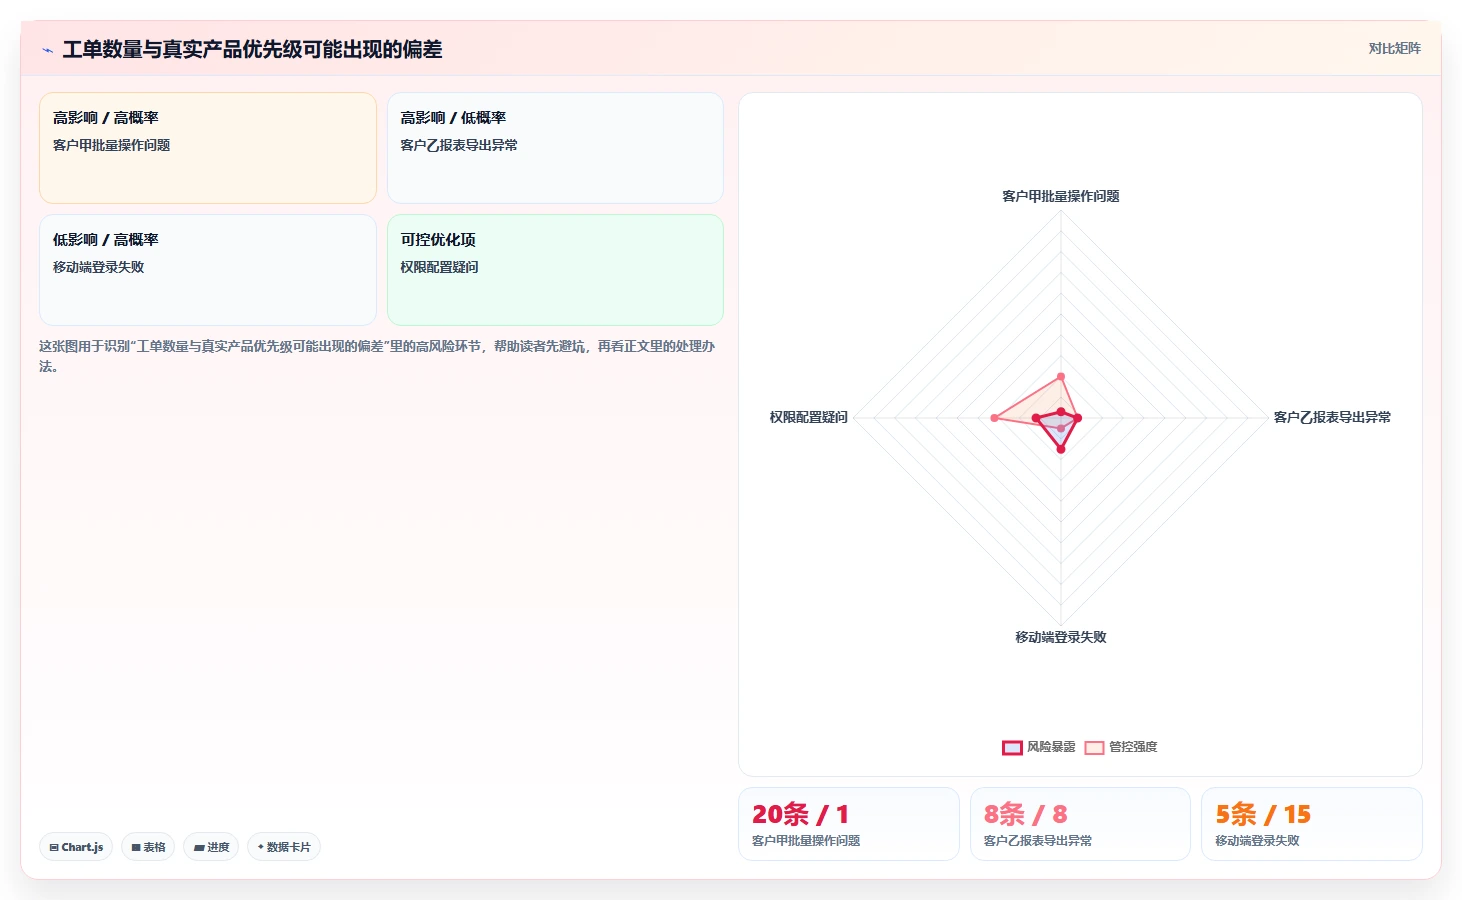Click the Chart.js tag chip
Image resolution: width=1462 pixels, height=900 pixels.
point(76,847)
